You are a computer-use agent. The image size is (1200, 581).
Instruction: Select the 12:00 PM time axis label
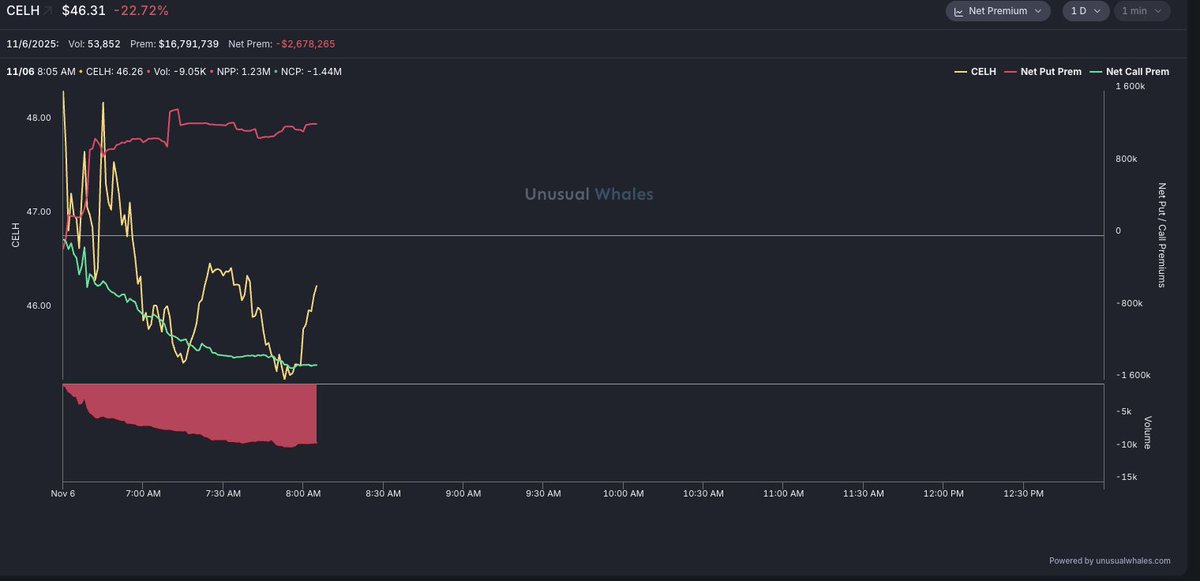tap(943, 493)
